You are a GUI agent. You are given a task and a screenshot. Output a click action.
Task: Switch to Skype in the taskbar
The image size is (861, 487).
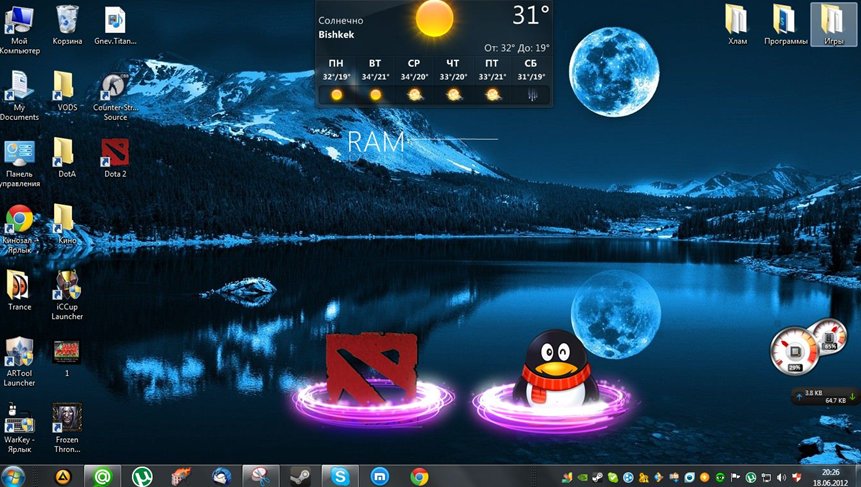click(340, 477)
